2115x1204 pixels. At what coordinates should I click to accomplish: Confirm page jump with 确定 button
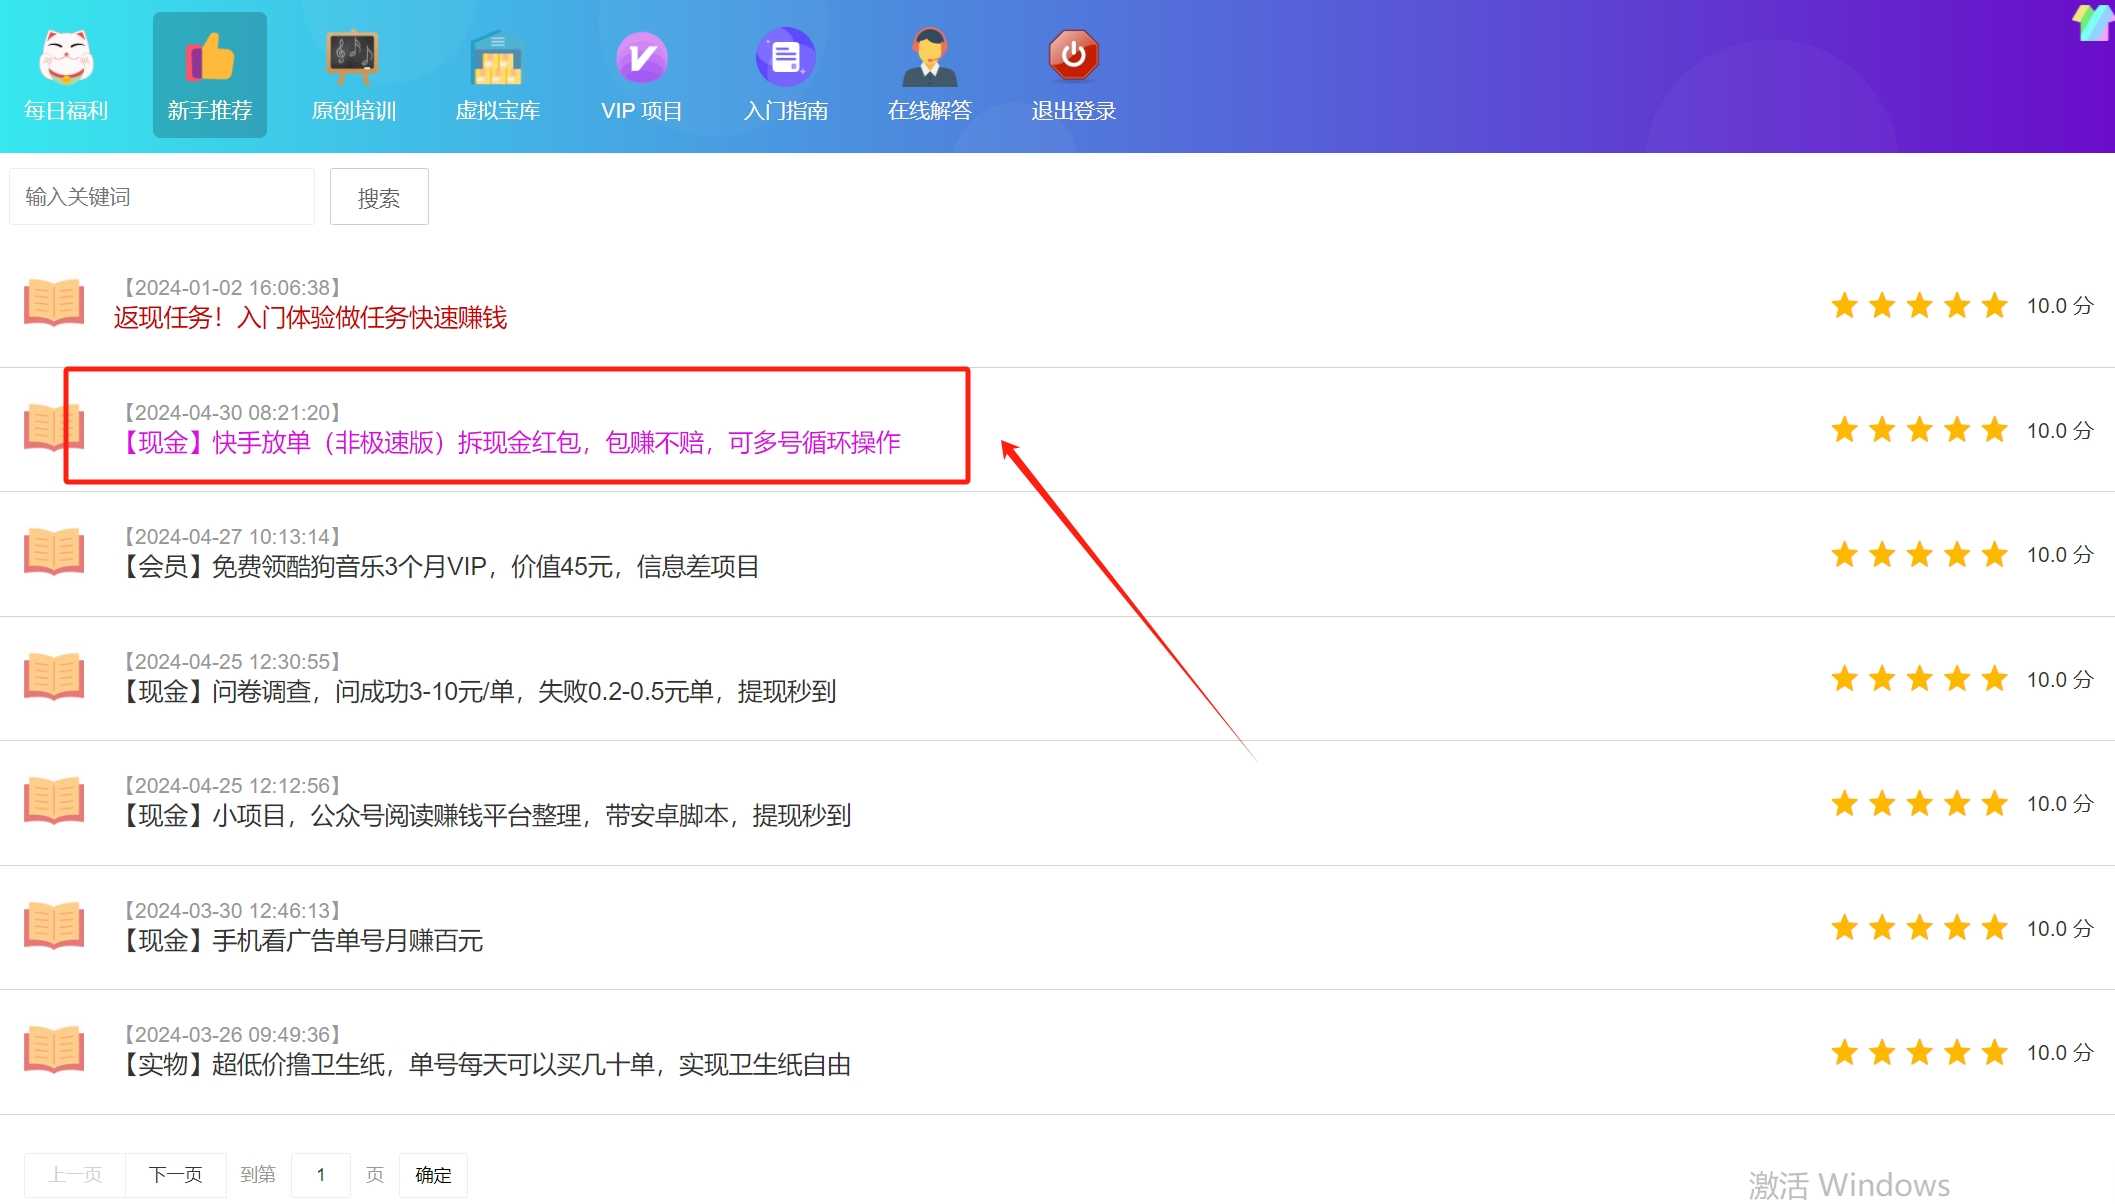[x=433, y=1175]
